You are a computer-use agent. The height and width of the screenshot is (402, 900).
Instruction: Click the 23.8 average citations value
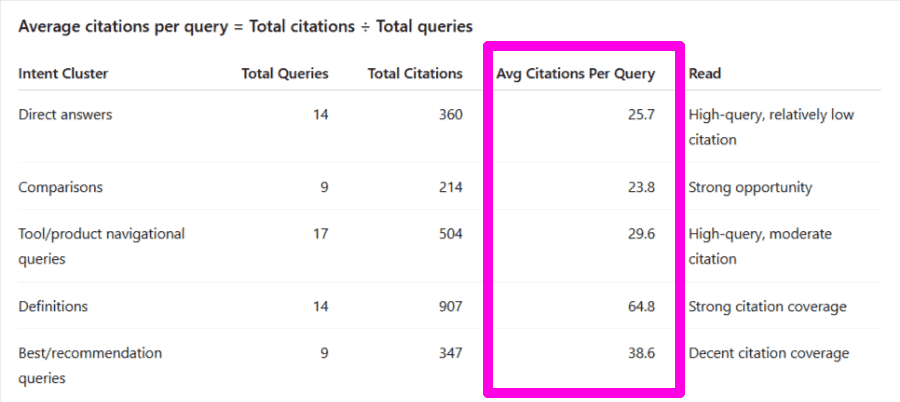(641, 187)
